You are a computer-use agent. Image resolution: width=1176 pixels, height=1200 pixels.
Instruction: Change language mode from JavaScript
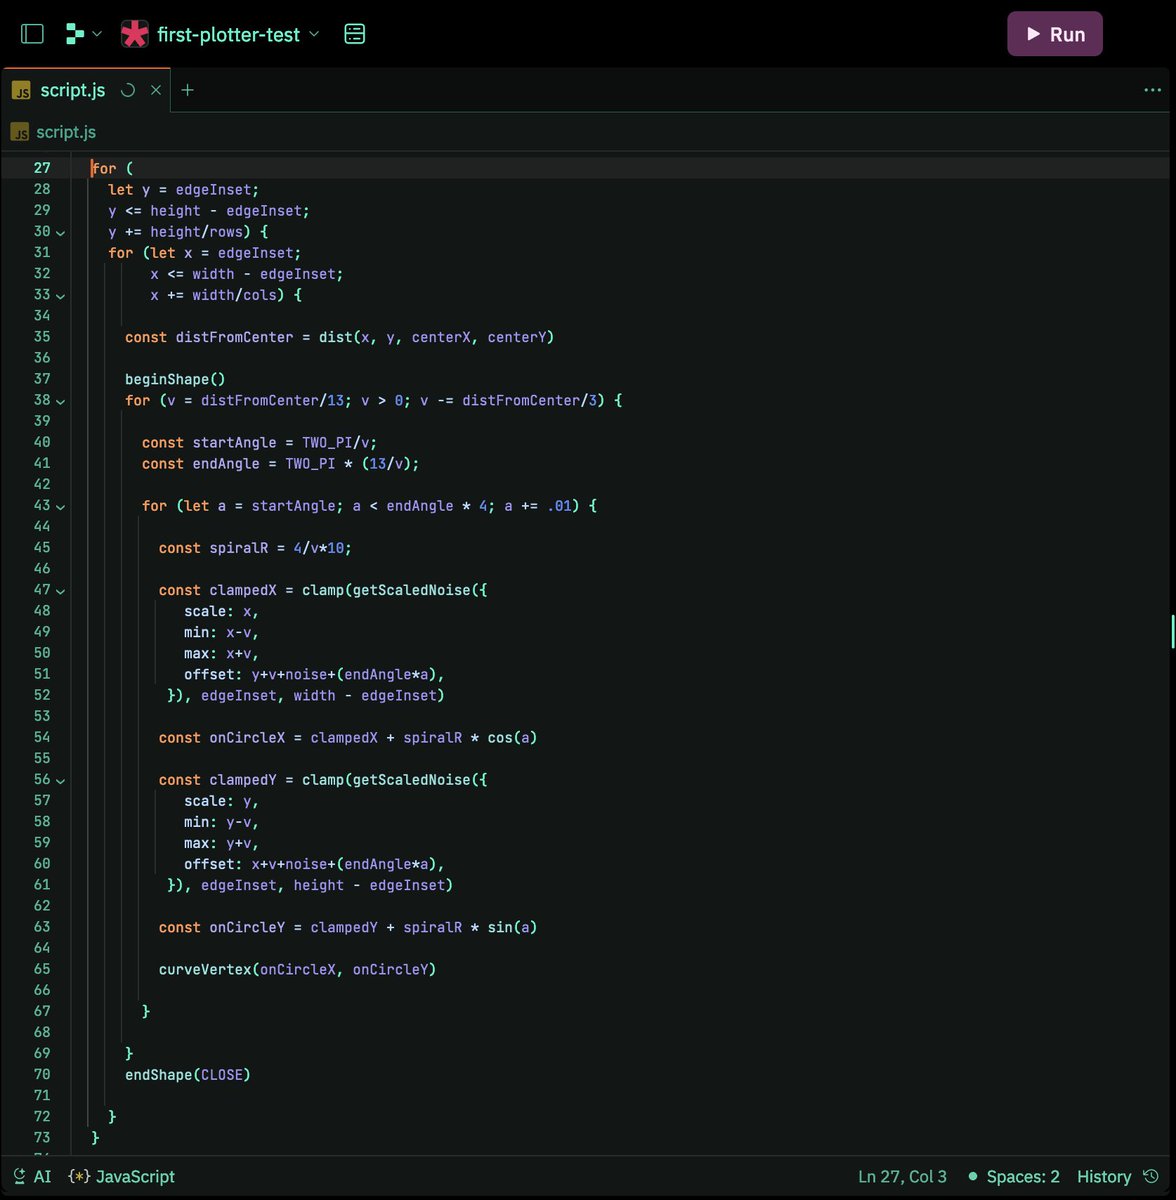coord(121,1177)
